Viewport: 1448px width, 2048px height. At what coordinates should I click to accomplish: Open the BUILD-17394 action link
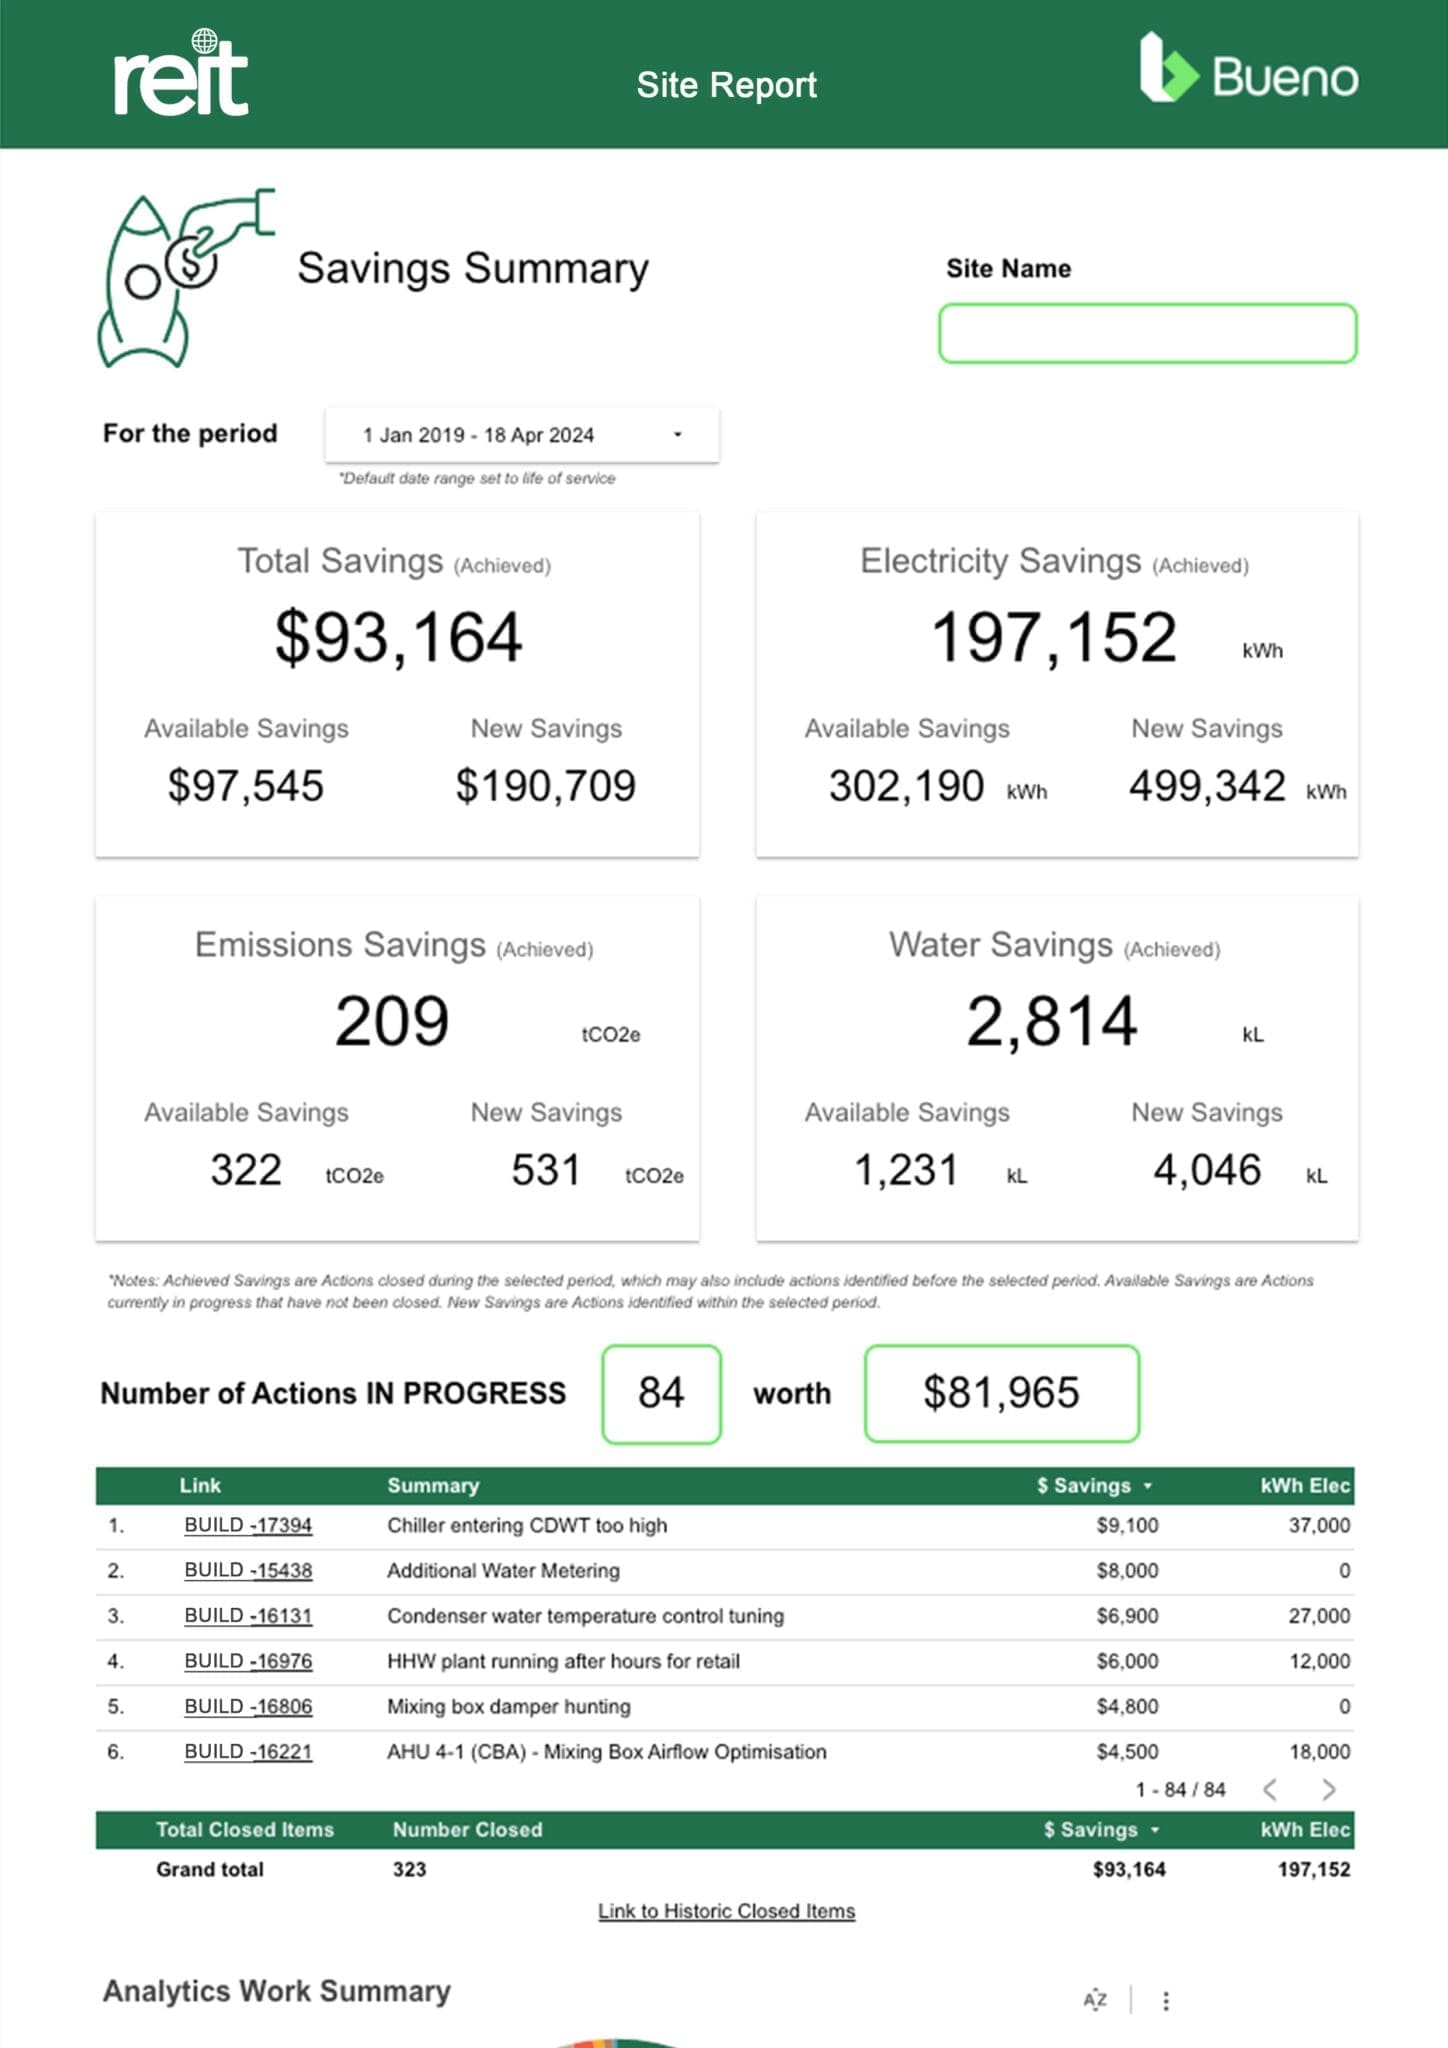click(248, 1526)
